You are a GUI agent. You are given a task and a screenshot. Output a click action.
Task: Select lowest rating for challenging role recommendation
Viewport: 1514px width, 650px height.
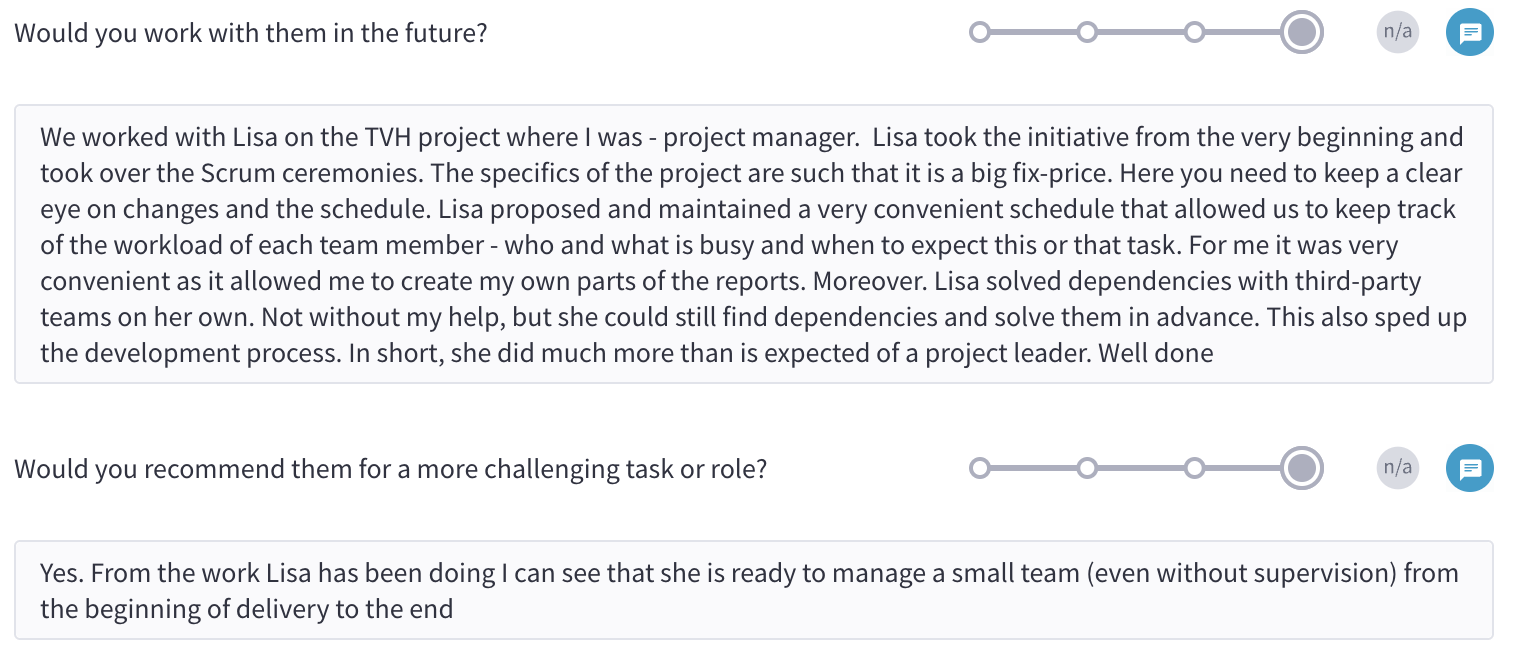(980, 468)
